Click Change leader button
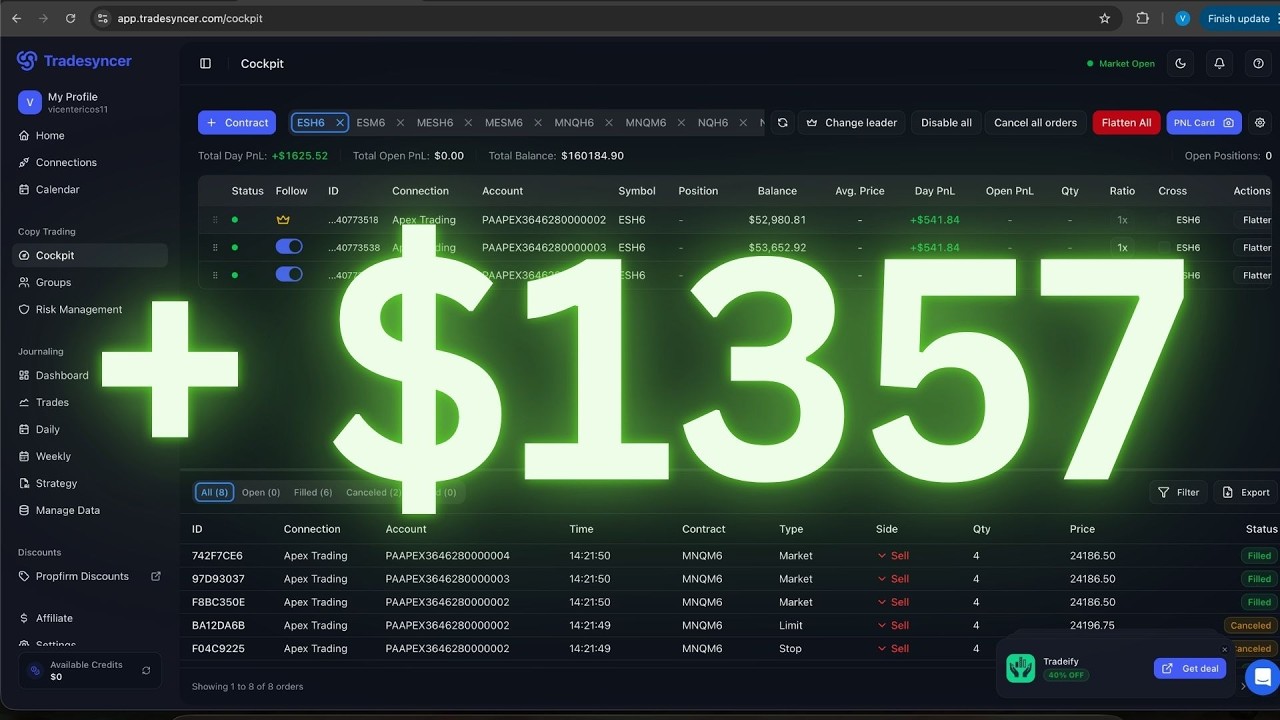The width and height of the screenshot is (1280, 720). tap(851, 123)
